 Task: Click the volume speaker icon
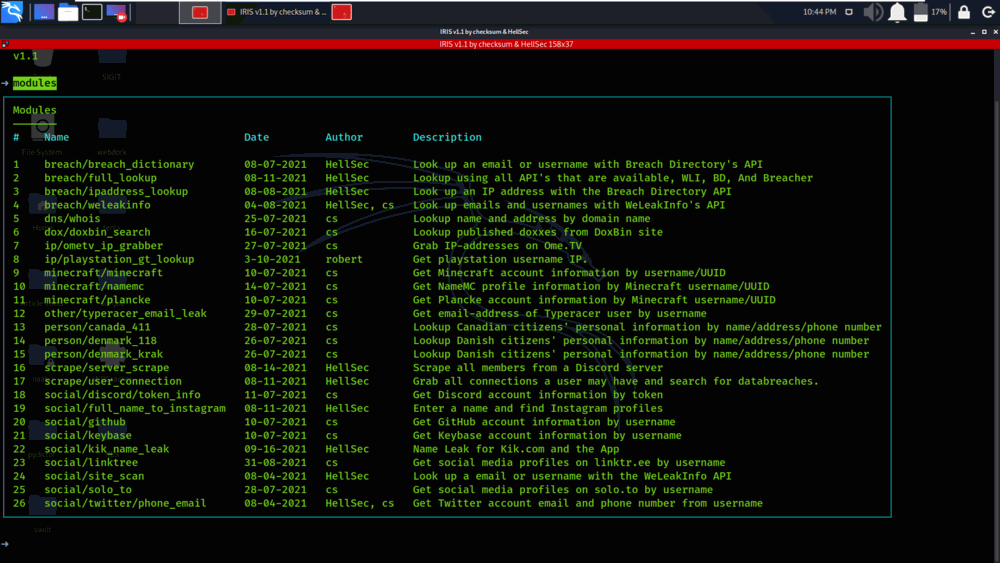point(872,12)
